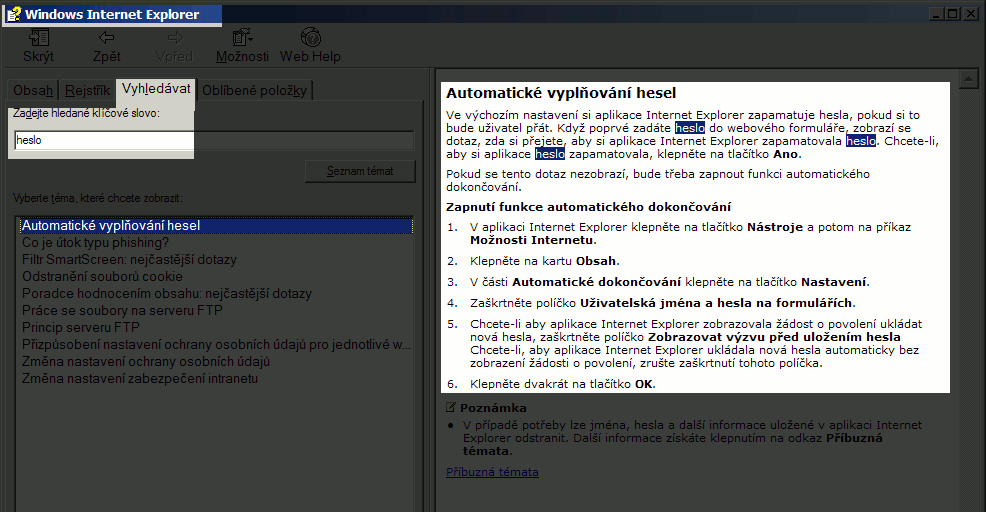This screenshot has width=986, height=512.
Task: Select topic Změna nastavení zabezpečení intranetu
Action: [140, 378]
